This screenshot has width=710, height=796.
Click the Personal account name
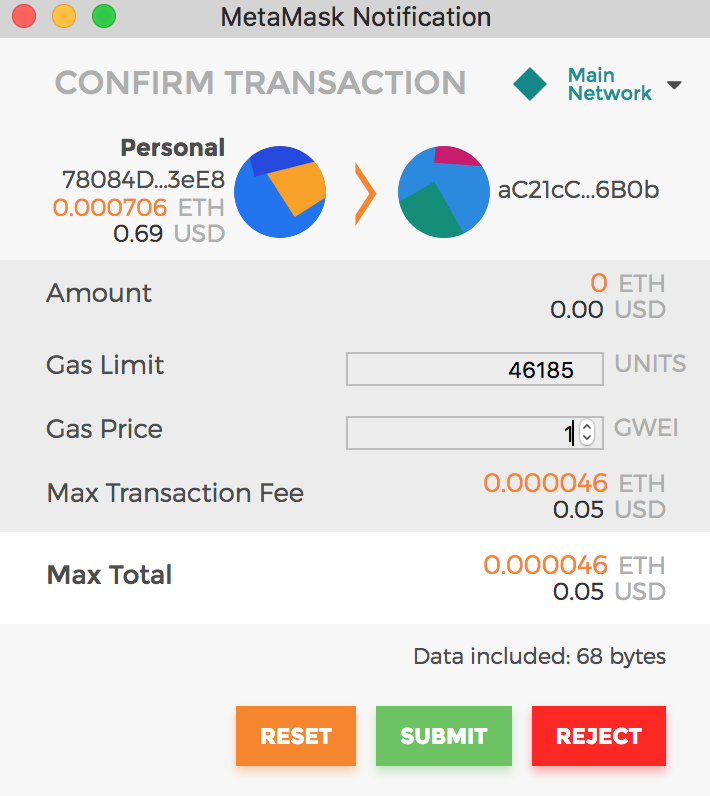pos(173,148)
